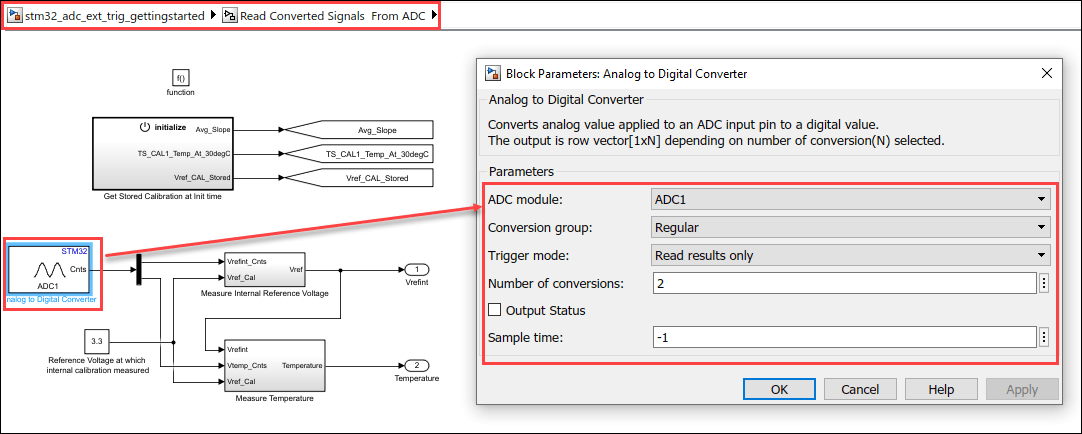Click the function trigger port block
The image size is (1082, 434).
pyautogui.click(x=181, y=77)
